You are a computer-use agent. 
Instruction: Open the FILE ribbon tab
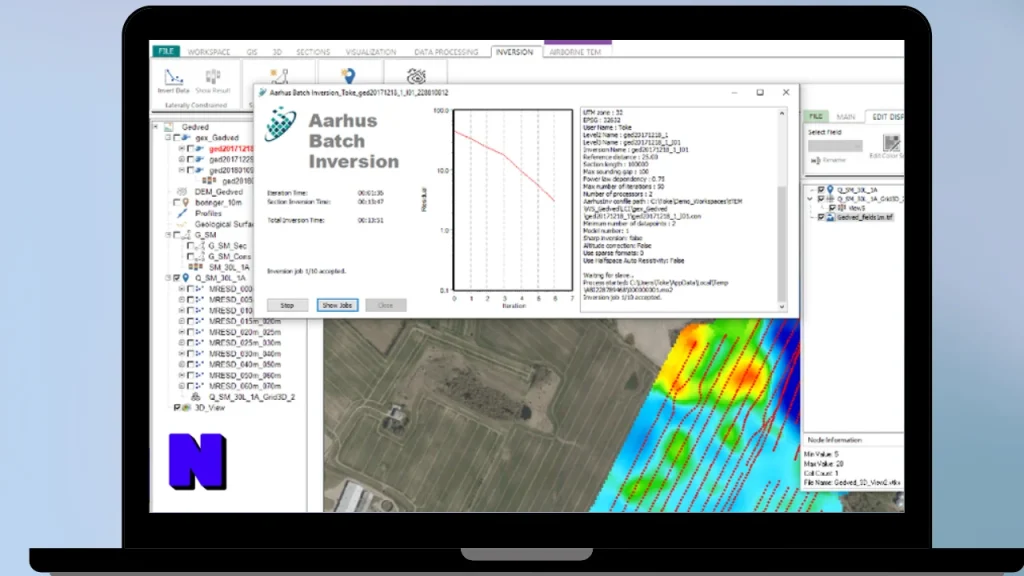point(166,51)
